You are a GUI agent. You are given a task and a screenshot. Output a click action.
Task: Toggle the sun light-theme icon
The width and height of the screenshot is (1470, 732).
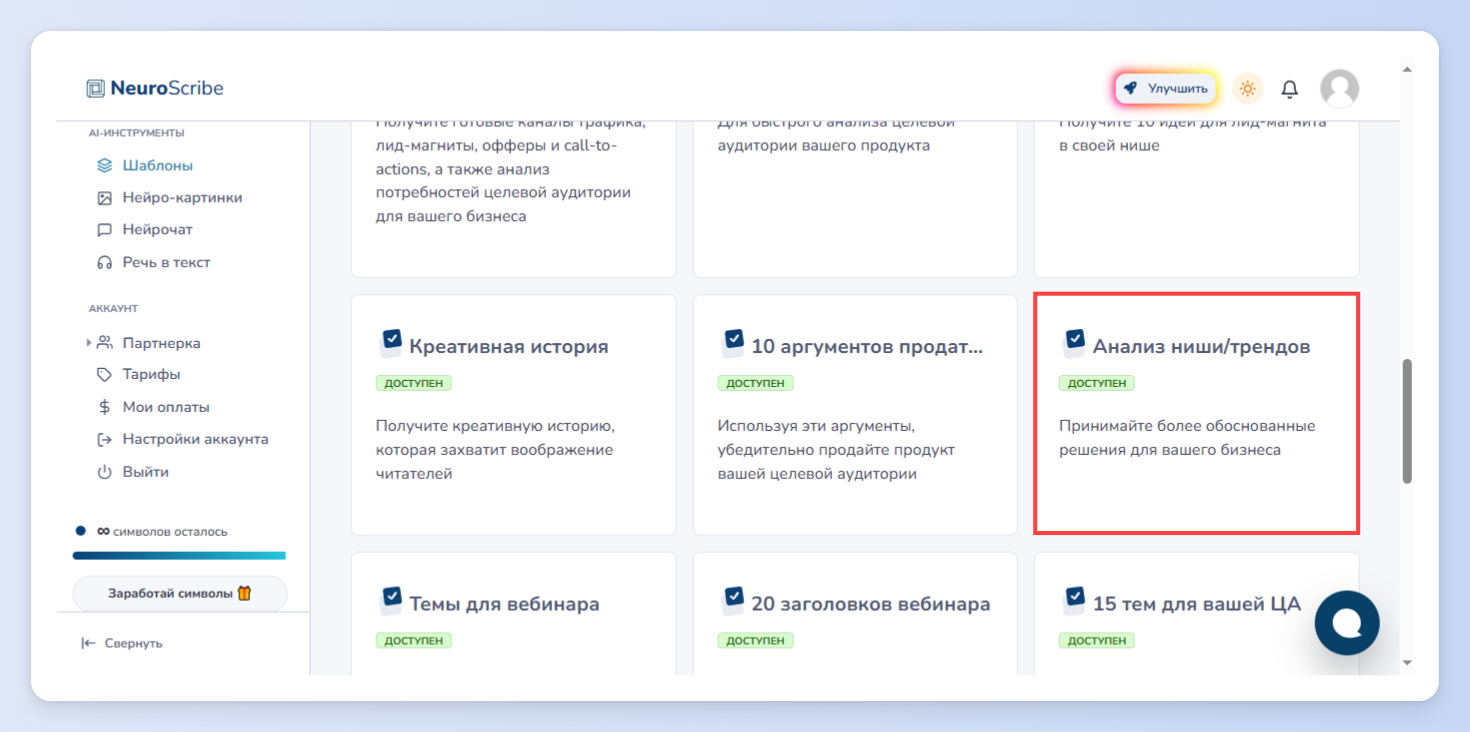click(x=1247, y=88)
